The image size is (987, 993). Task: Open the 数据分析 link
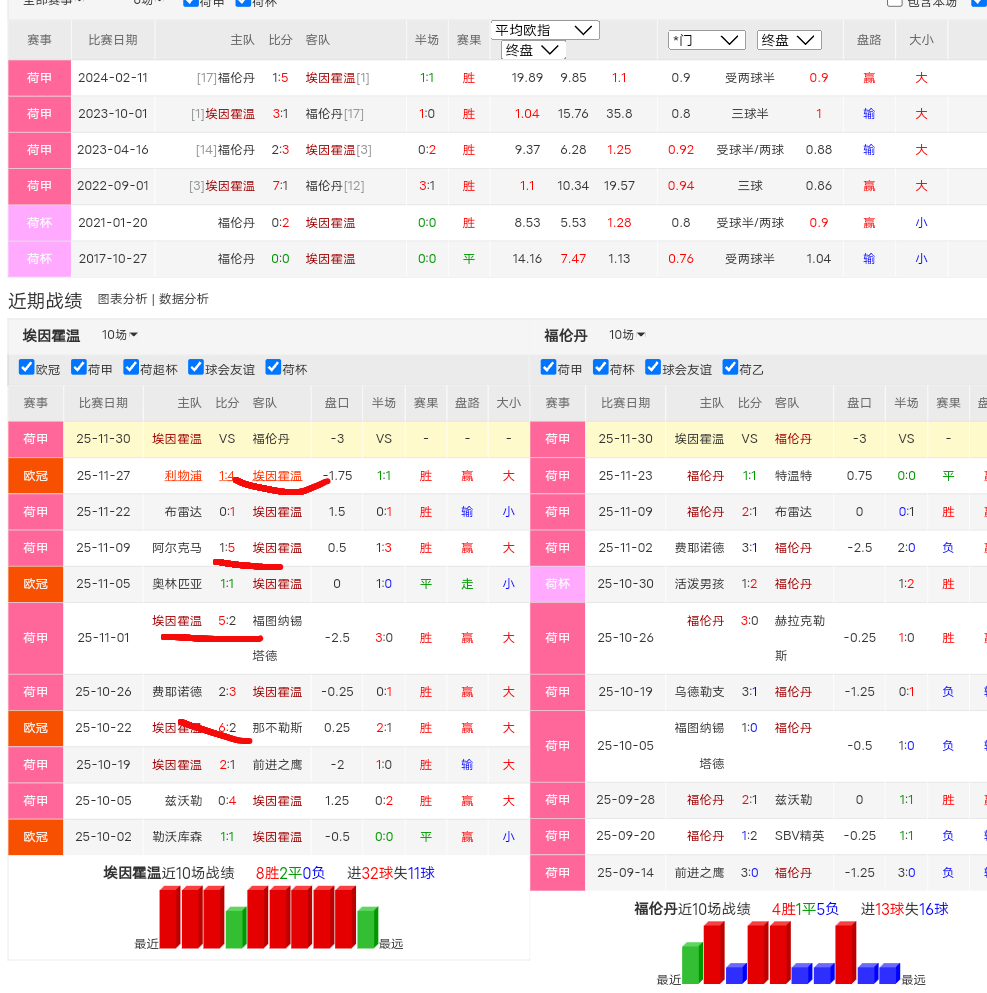pos(184,299)
